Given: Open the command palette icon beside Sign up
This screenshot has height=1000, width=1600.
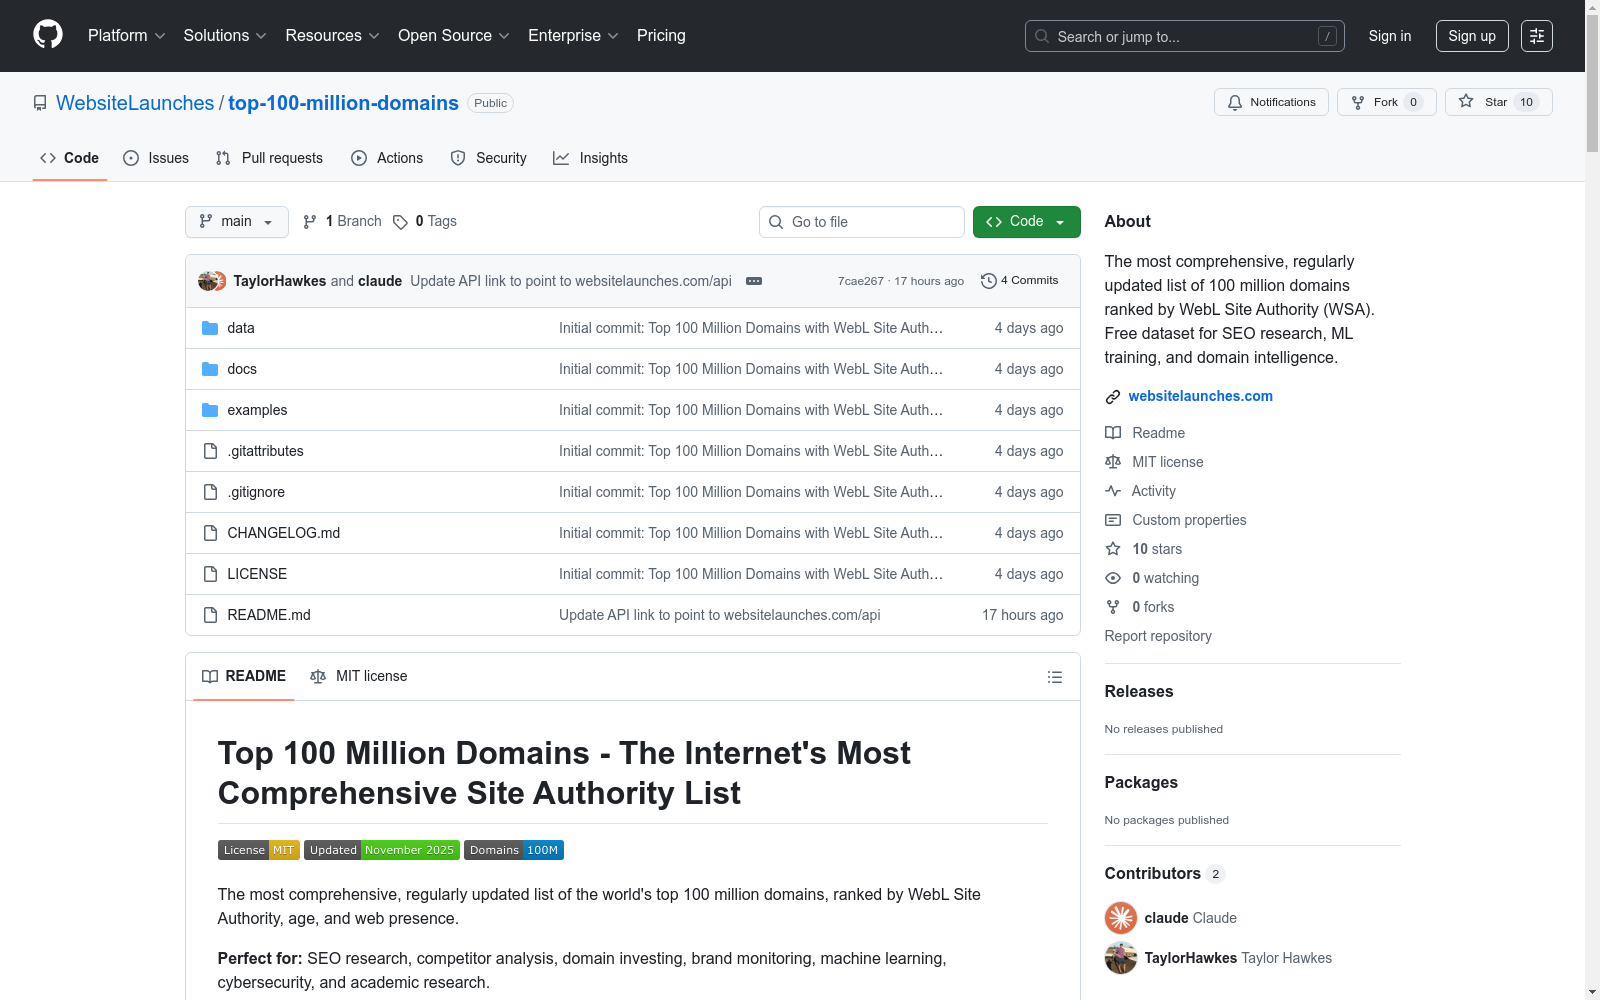Looking at the screenshot, I should point(1537,36).
